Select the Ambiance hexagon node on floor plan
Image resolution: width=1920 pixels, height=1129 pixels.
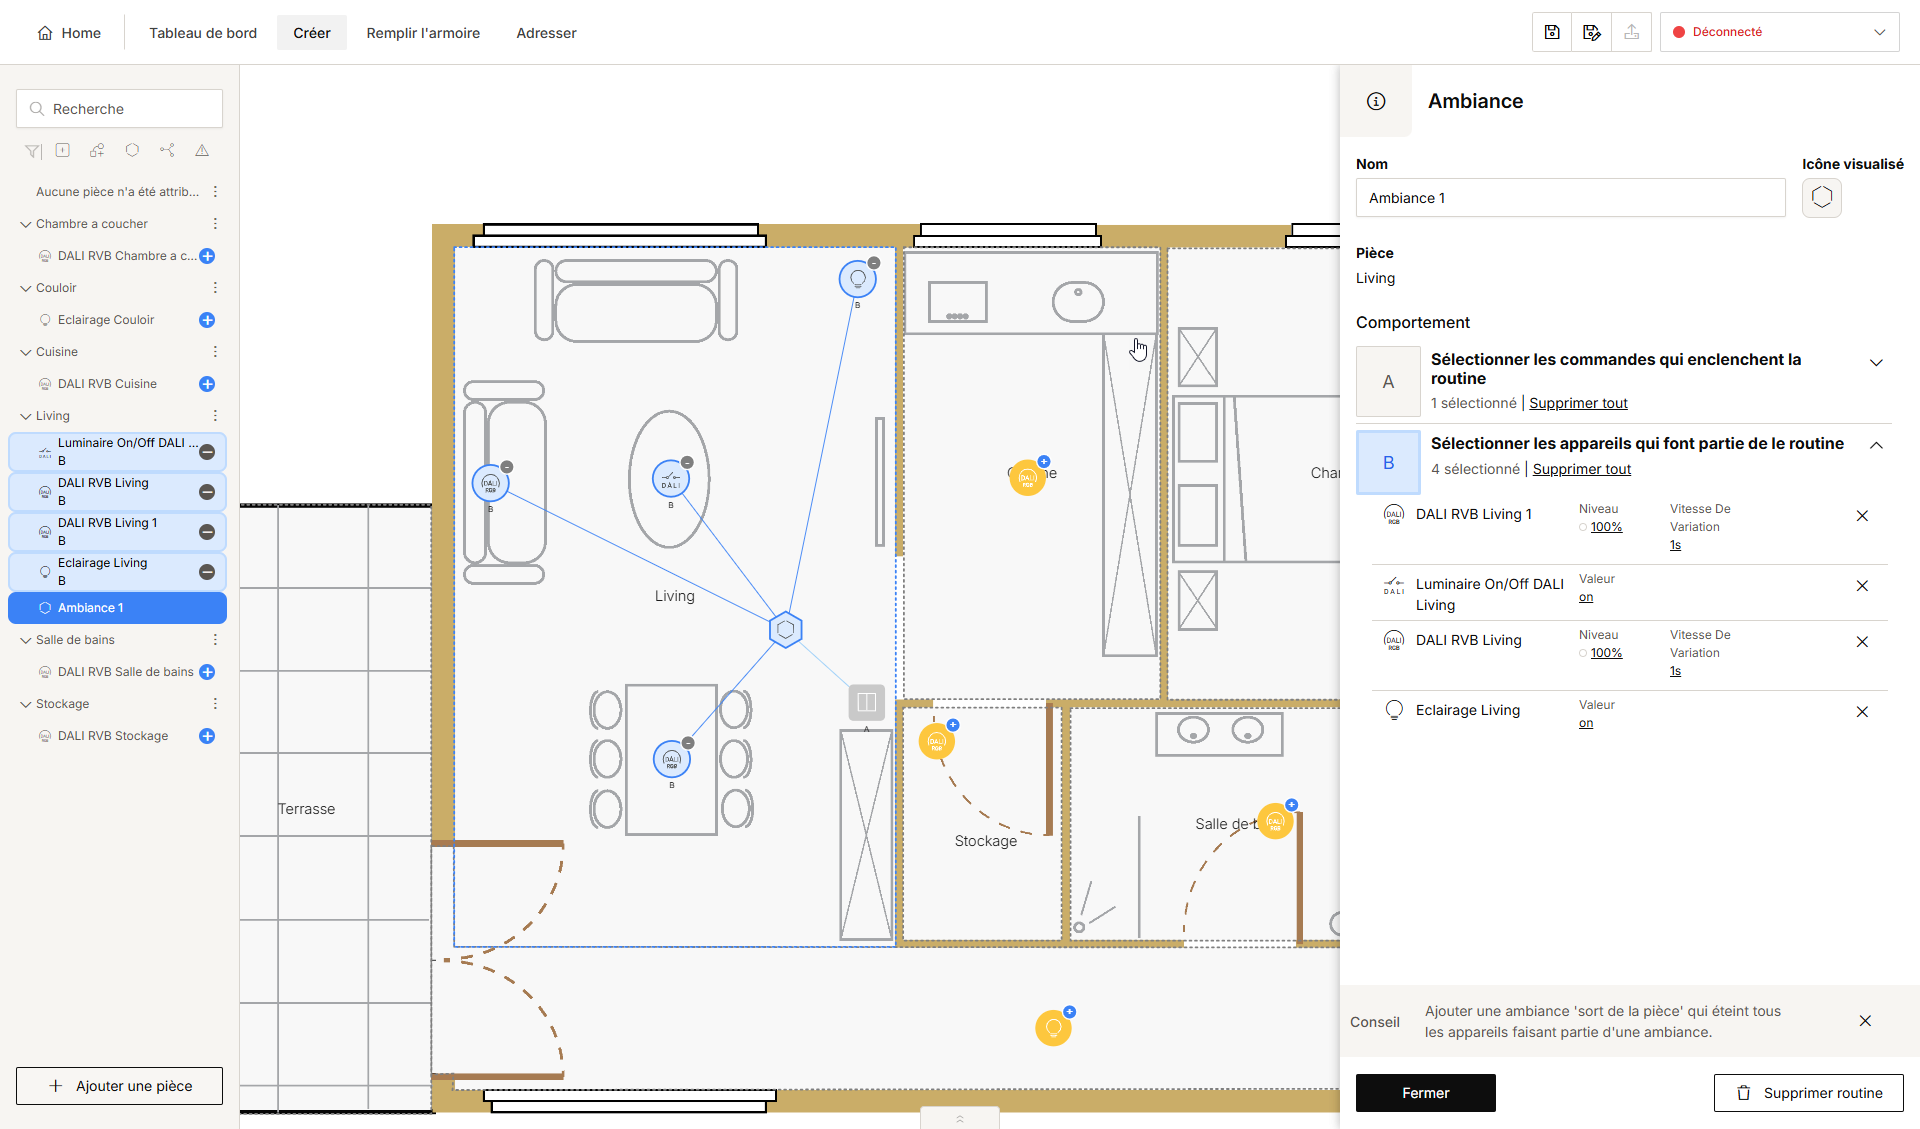coord(786,630)
